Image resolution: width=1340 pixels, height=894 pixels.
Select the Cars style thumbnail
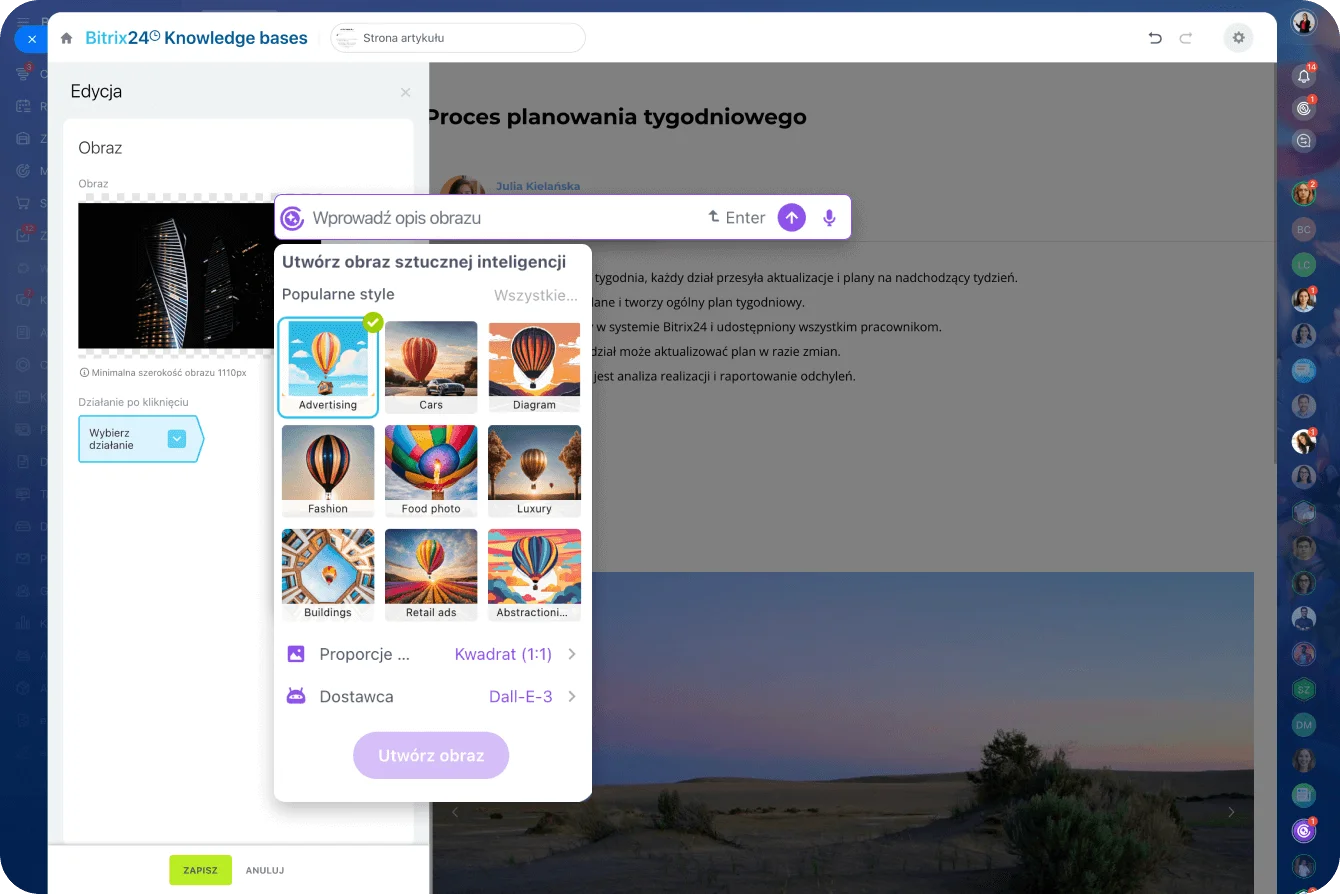click(431, 366)
